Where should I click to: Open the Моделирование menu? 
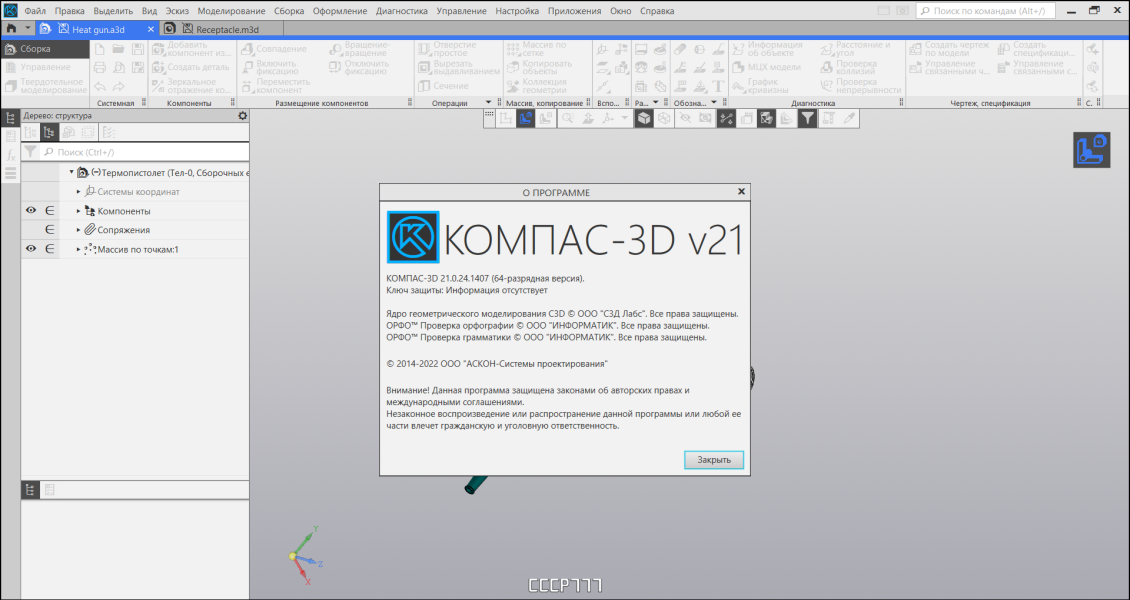click(x=231, y=11)
